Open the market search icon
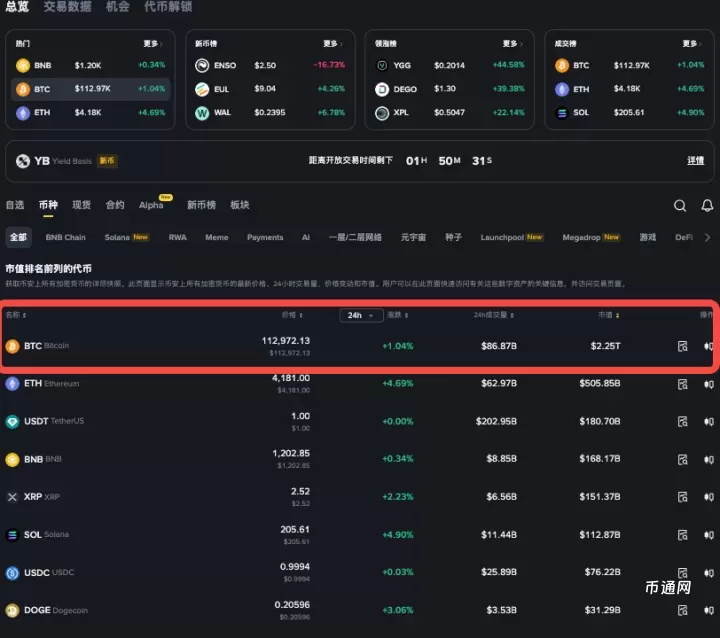The image size is (720, 638). (680, 205)
